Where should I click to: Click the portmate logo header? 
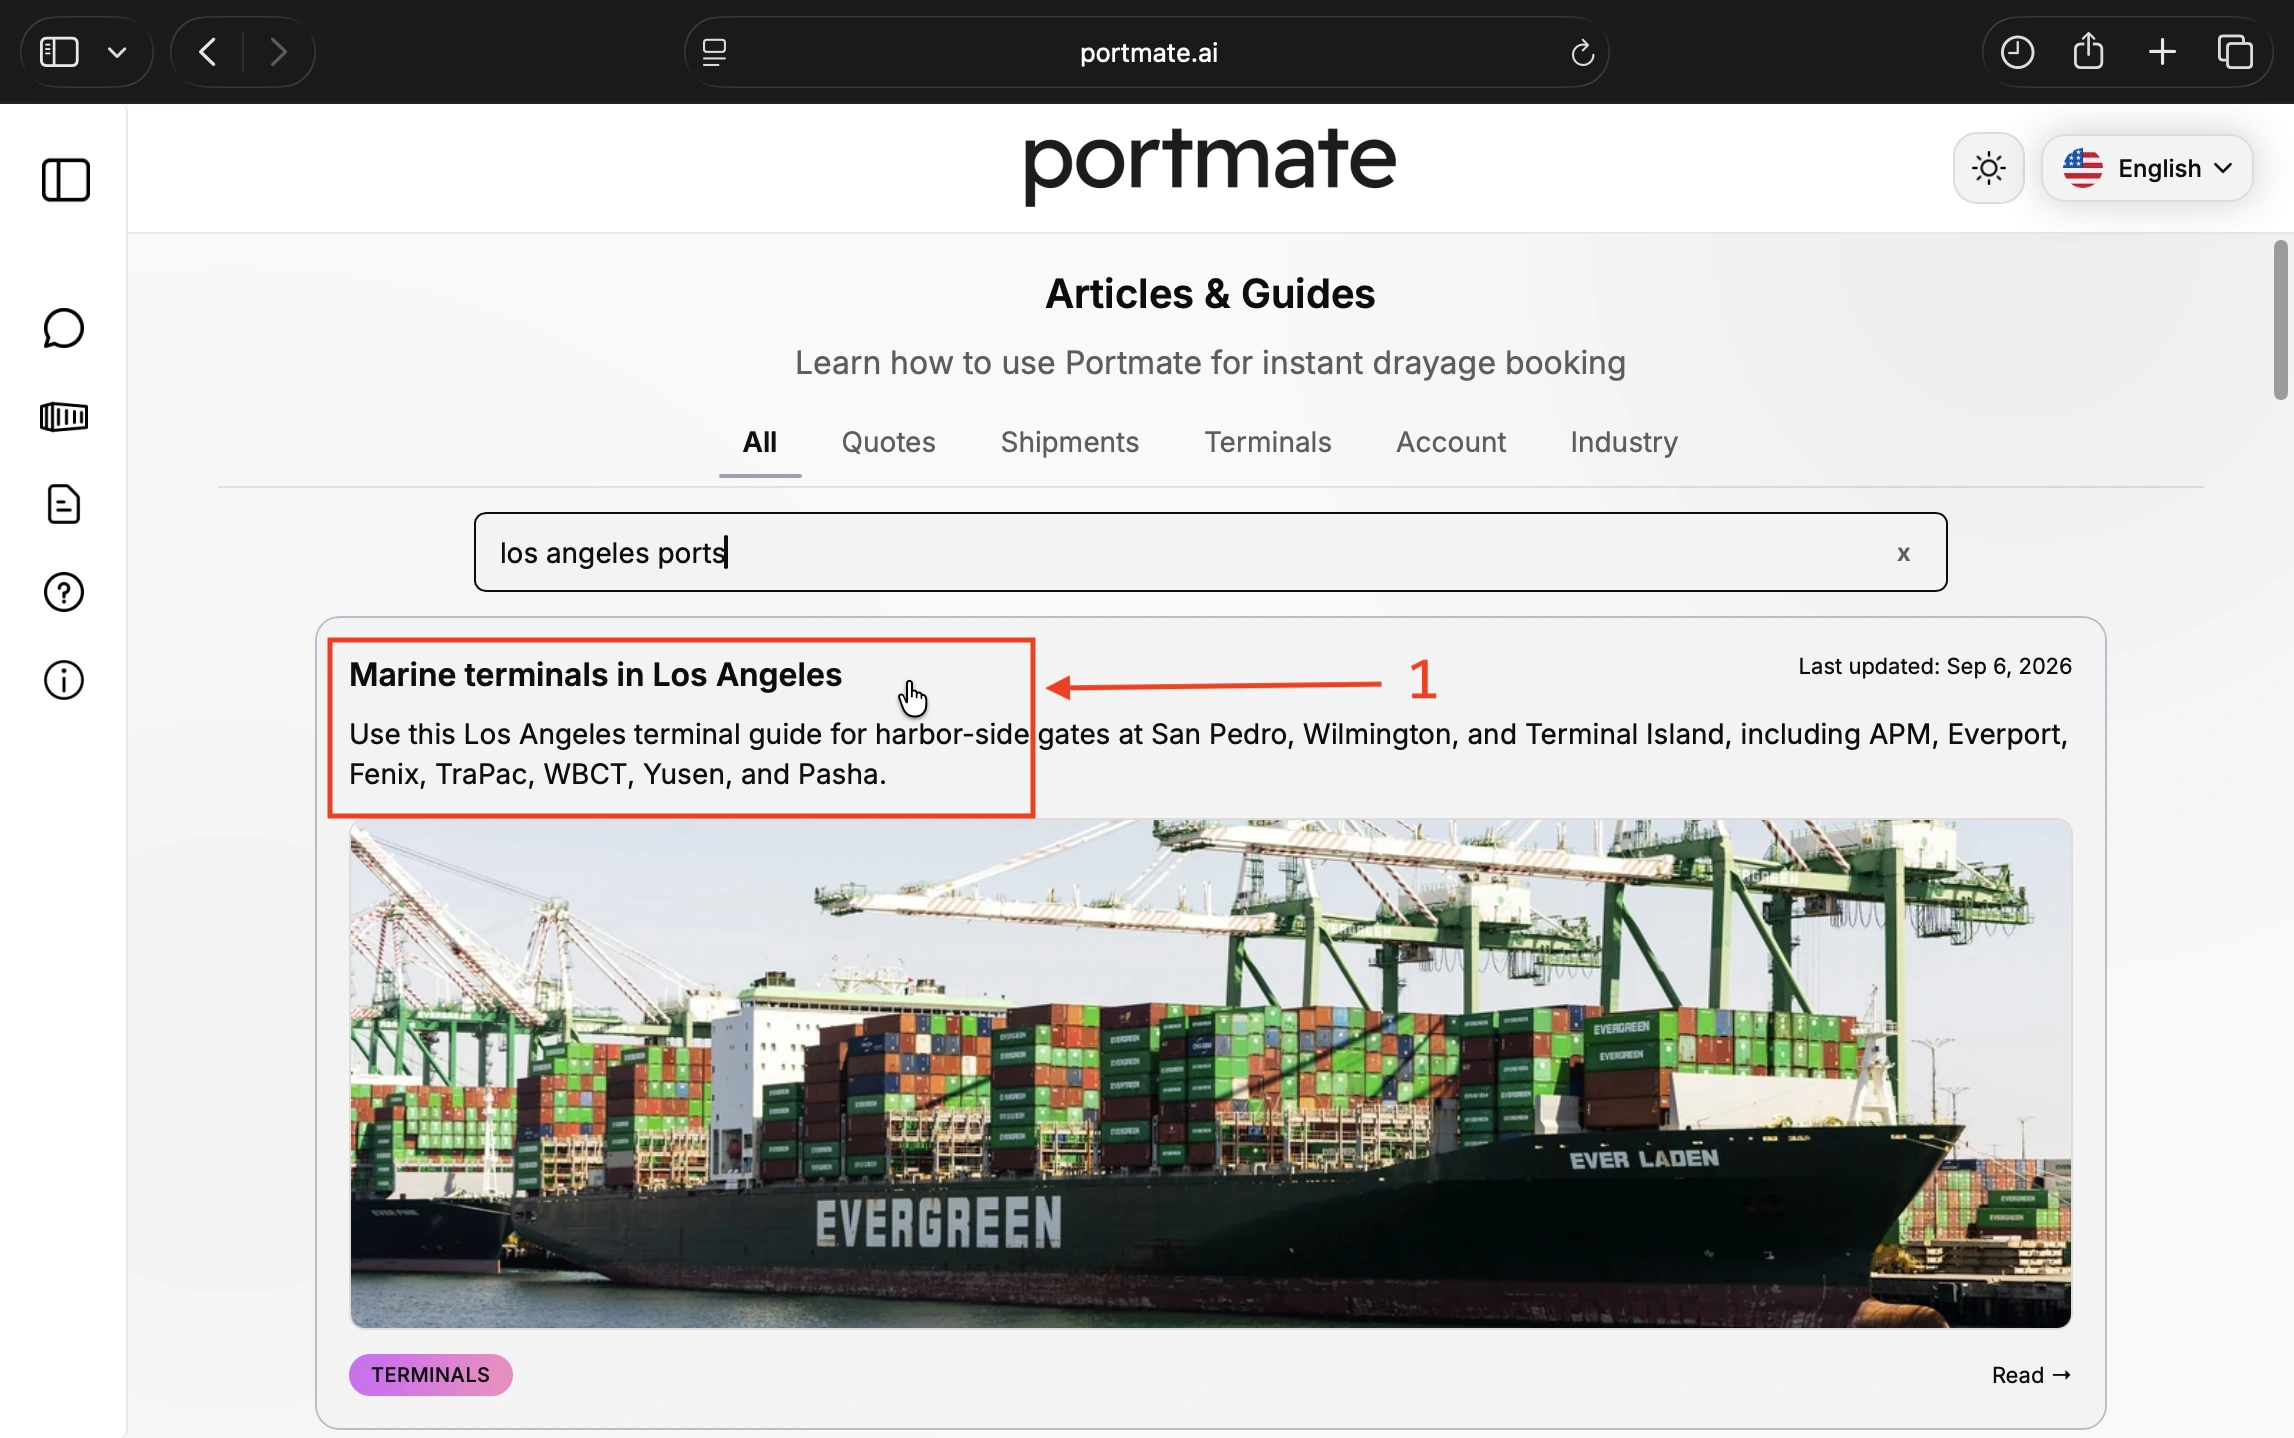pos(1210,166)
